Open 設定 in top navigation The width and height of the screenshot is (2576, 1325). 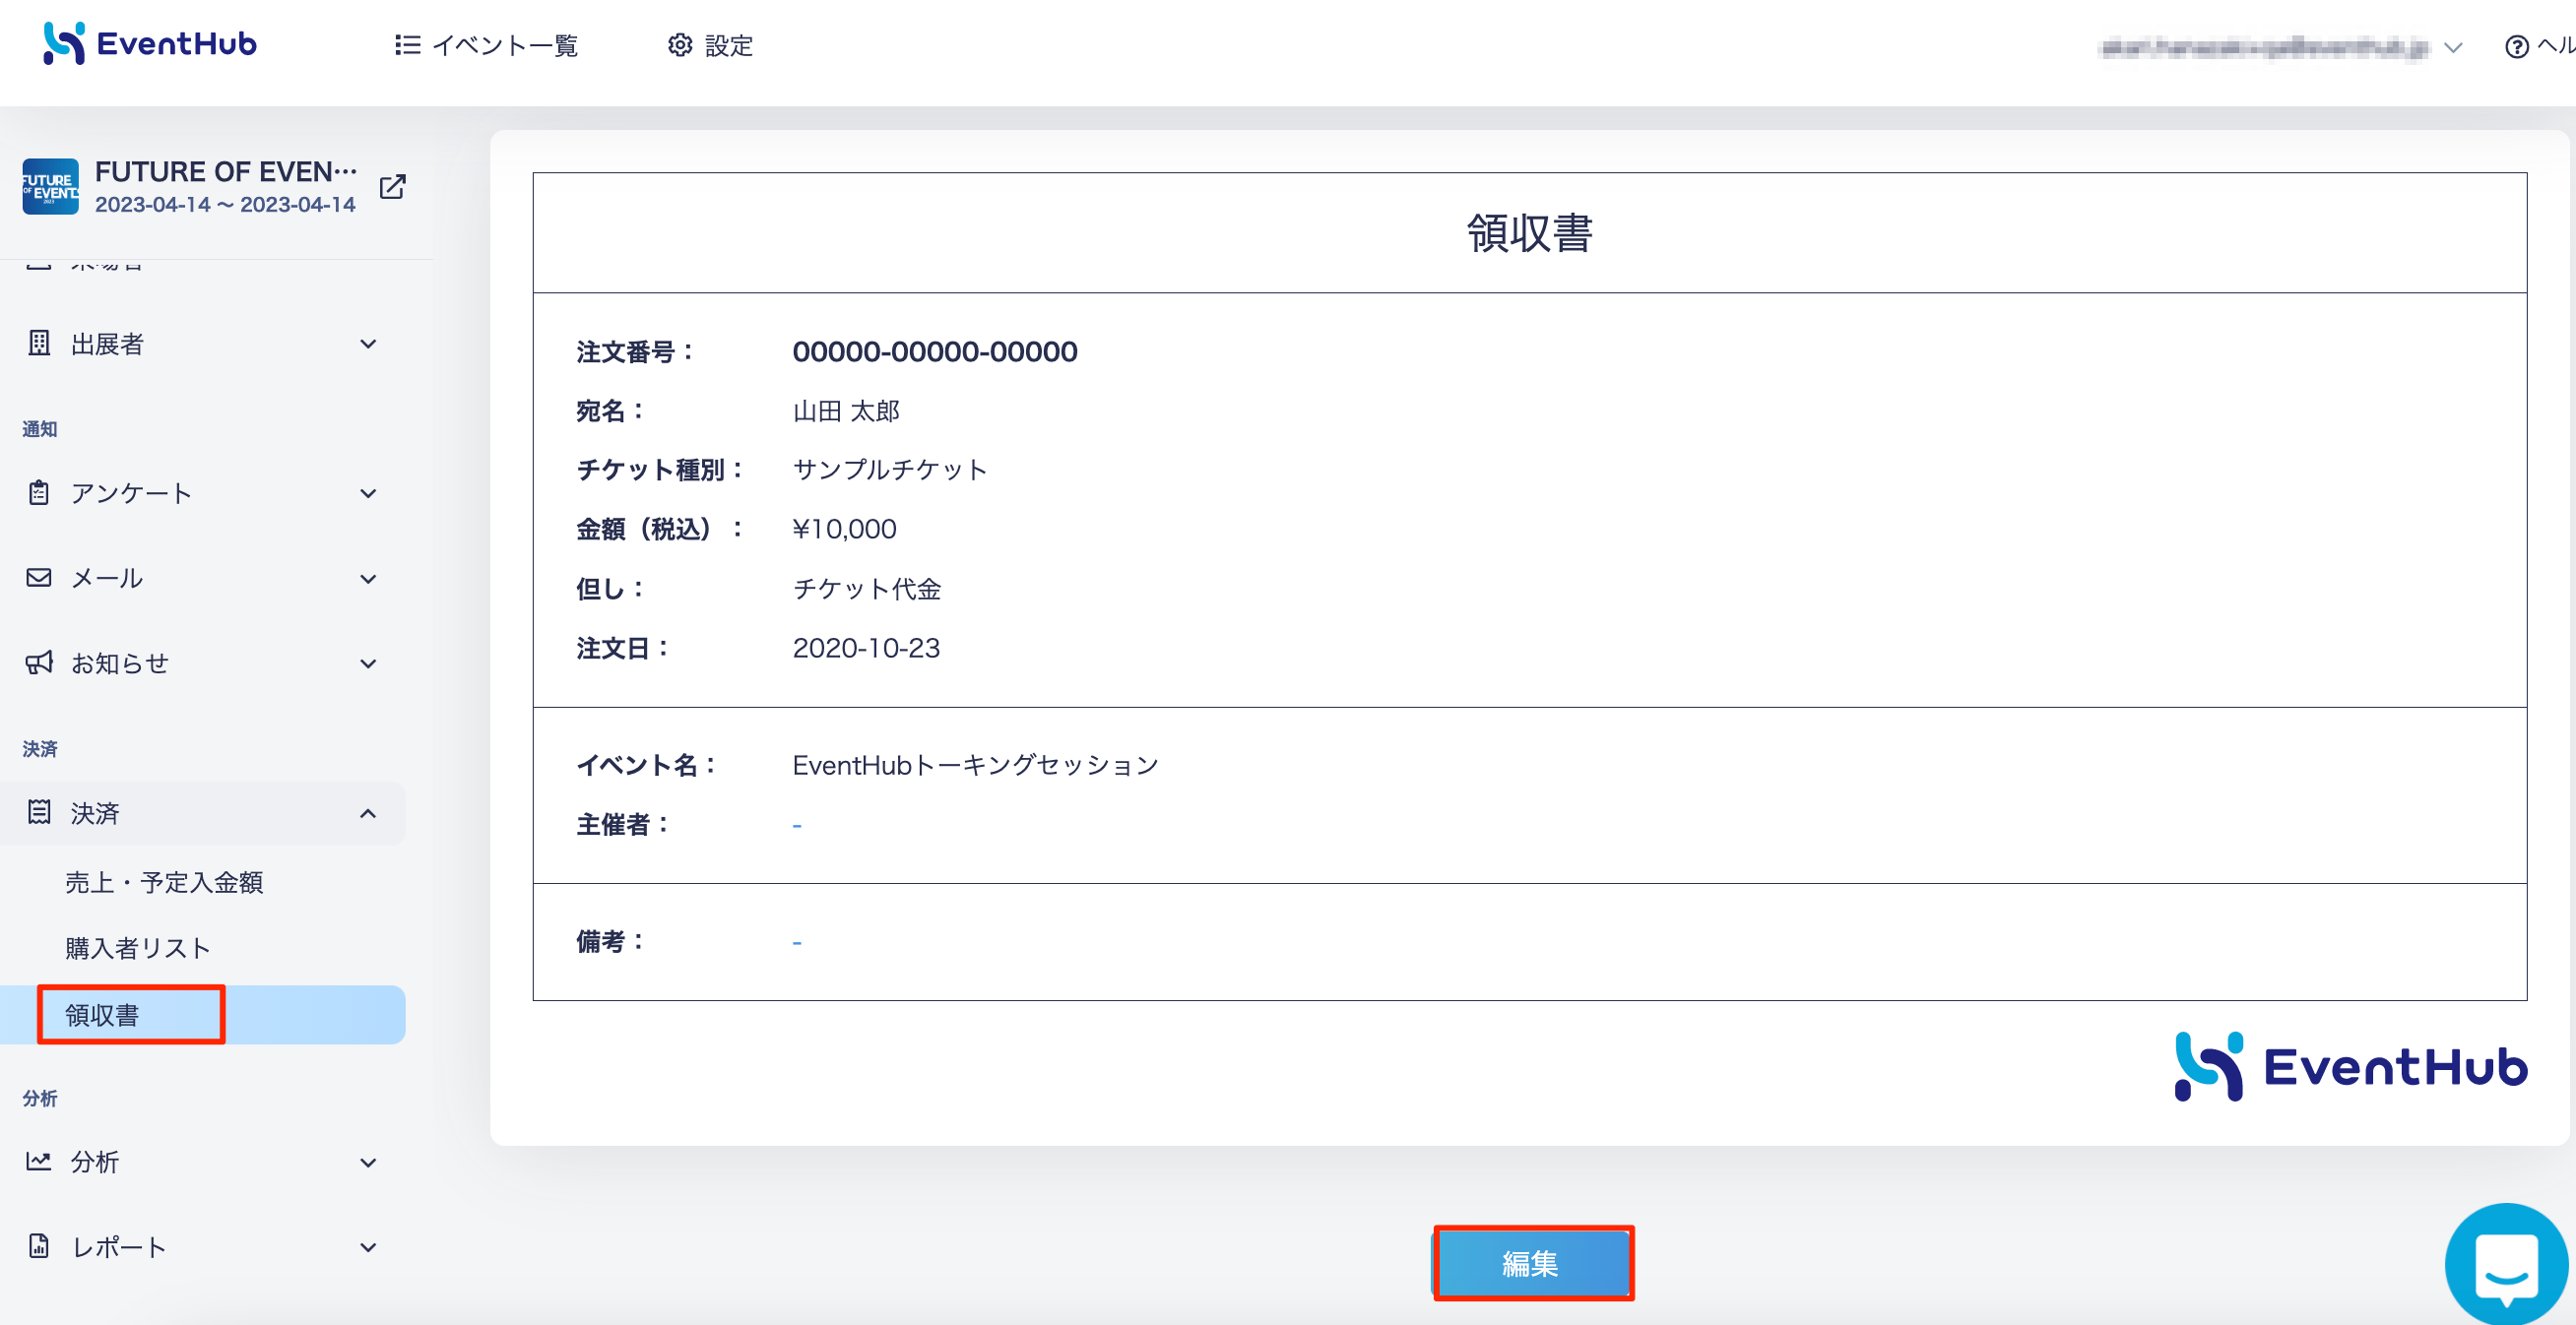tap(711, 46)
